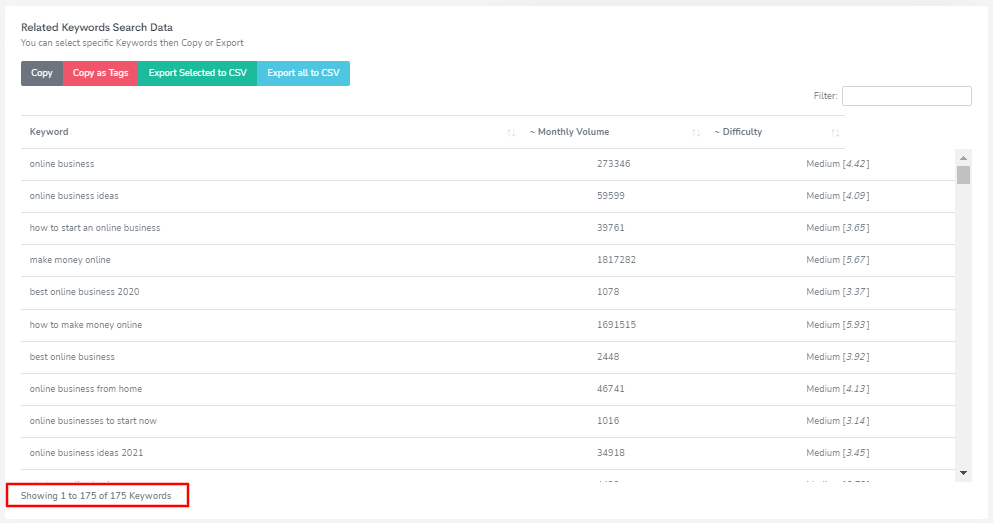The width and height of the screenshot is (993, 523).
Task: Click the table scrollbar down arrow
Action: pyautogui.click(x=963, y=473)
